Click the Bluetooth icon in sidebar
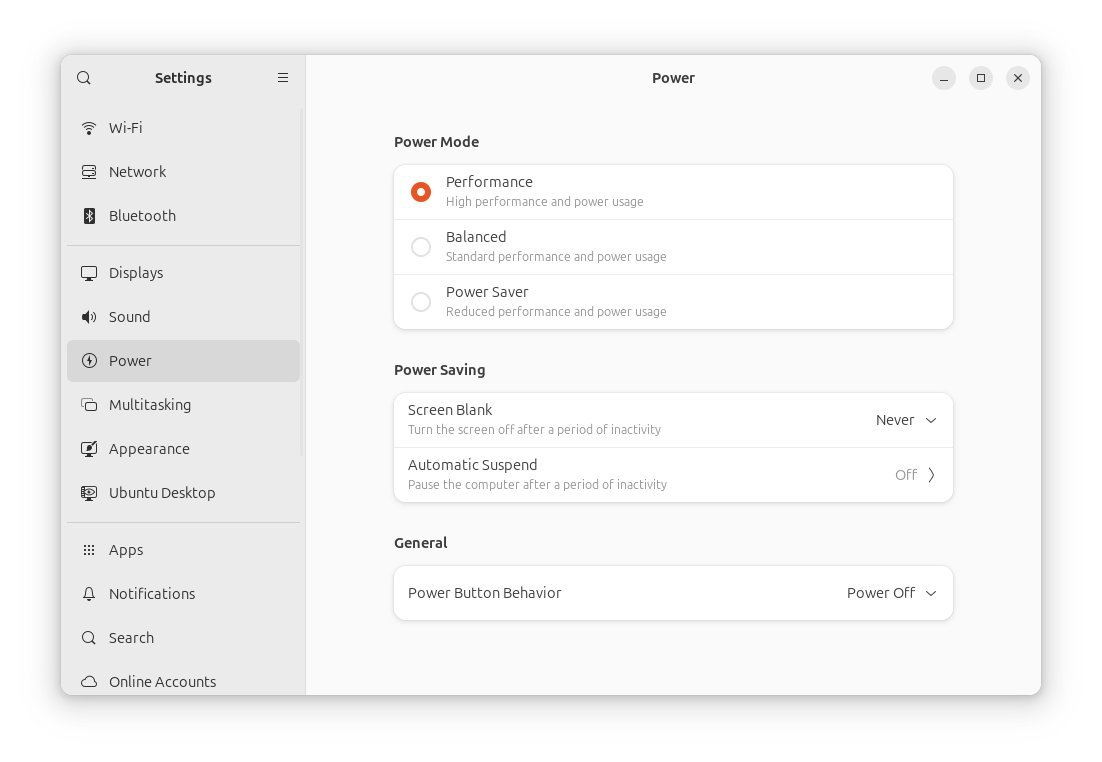This screenshot has width=1102, height=762. coord(89,216)
